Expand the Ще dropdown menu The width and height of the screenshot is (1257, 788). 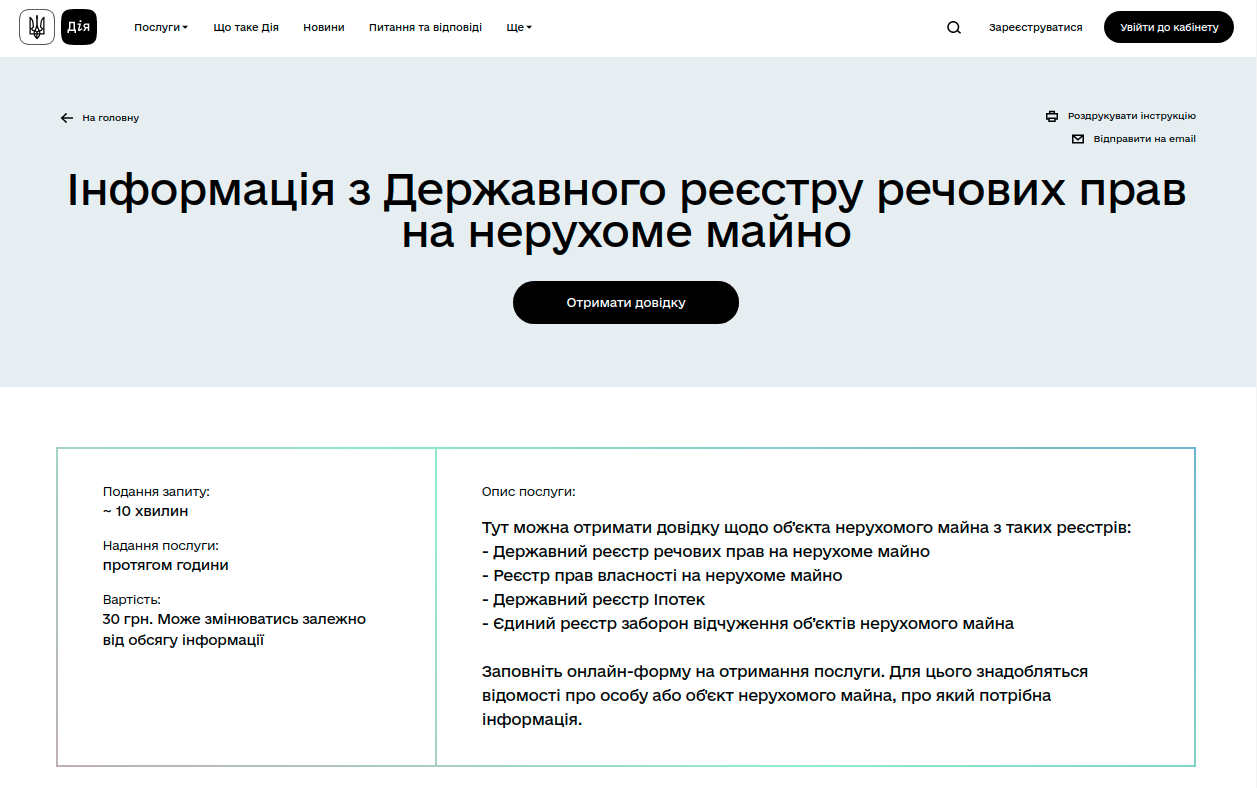point(519,28)
